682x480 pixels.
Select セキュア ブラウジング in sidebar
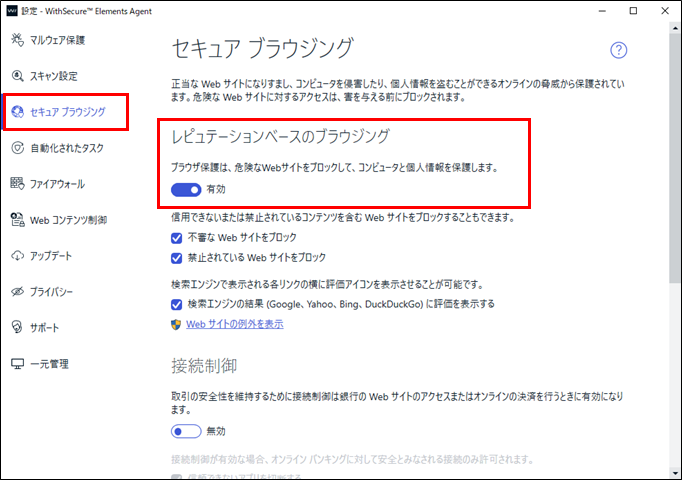(x=67, y=112)
